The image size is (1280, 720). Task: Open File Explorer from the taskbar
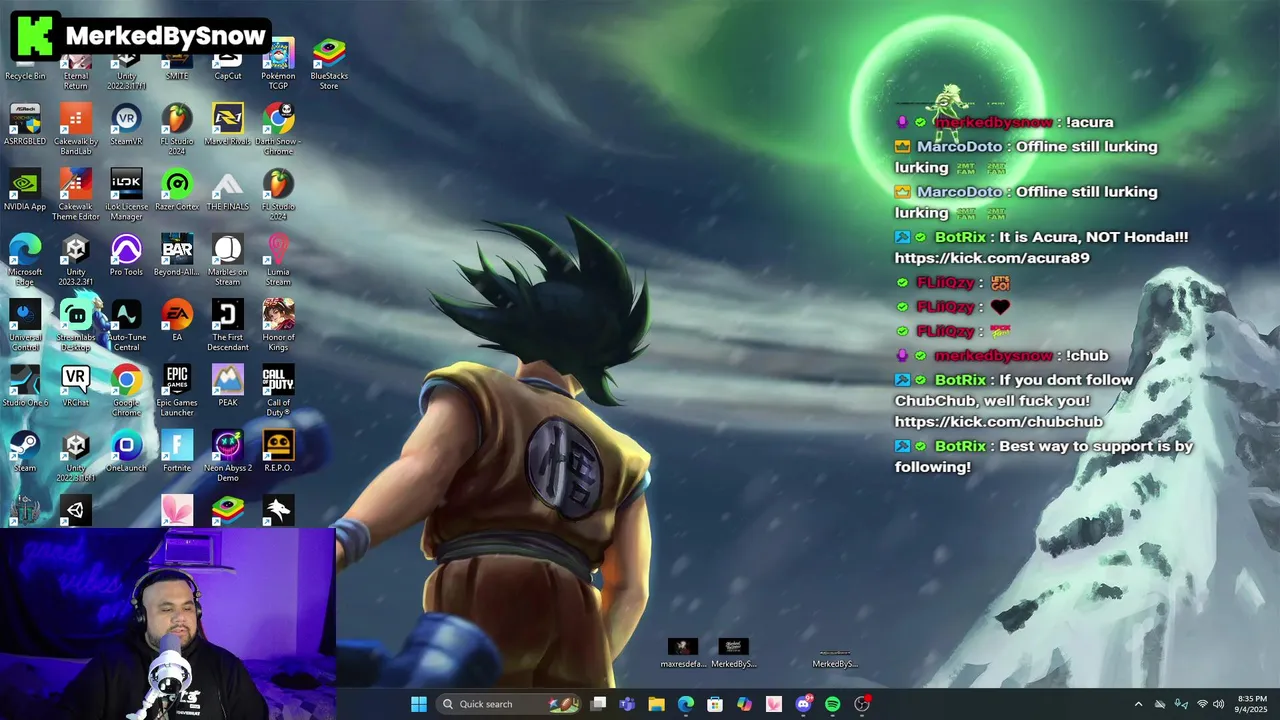tap(656, 704)
